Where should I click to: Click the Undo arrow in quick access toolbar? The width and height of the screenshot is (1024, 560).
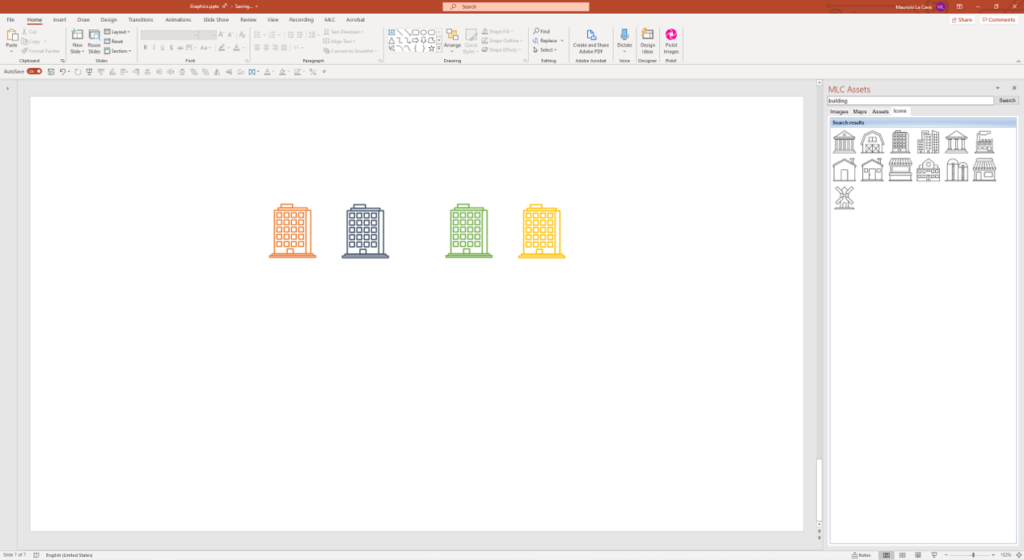click(63, 72)
